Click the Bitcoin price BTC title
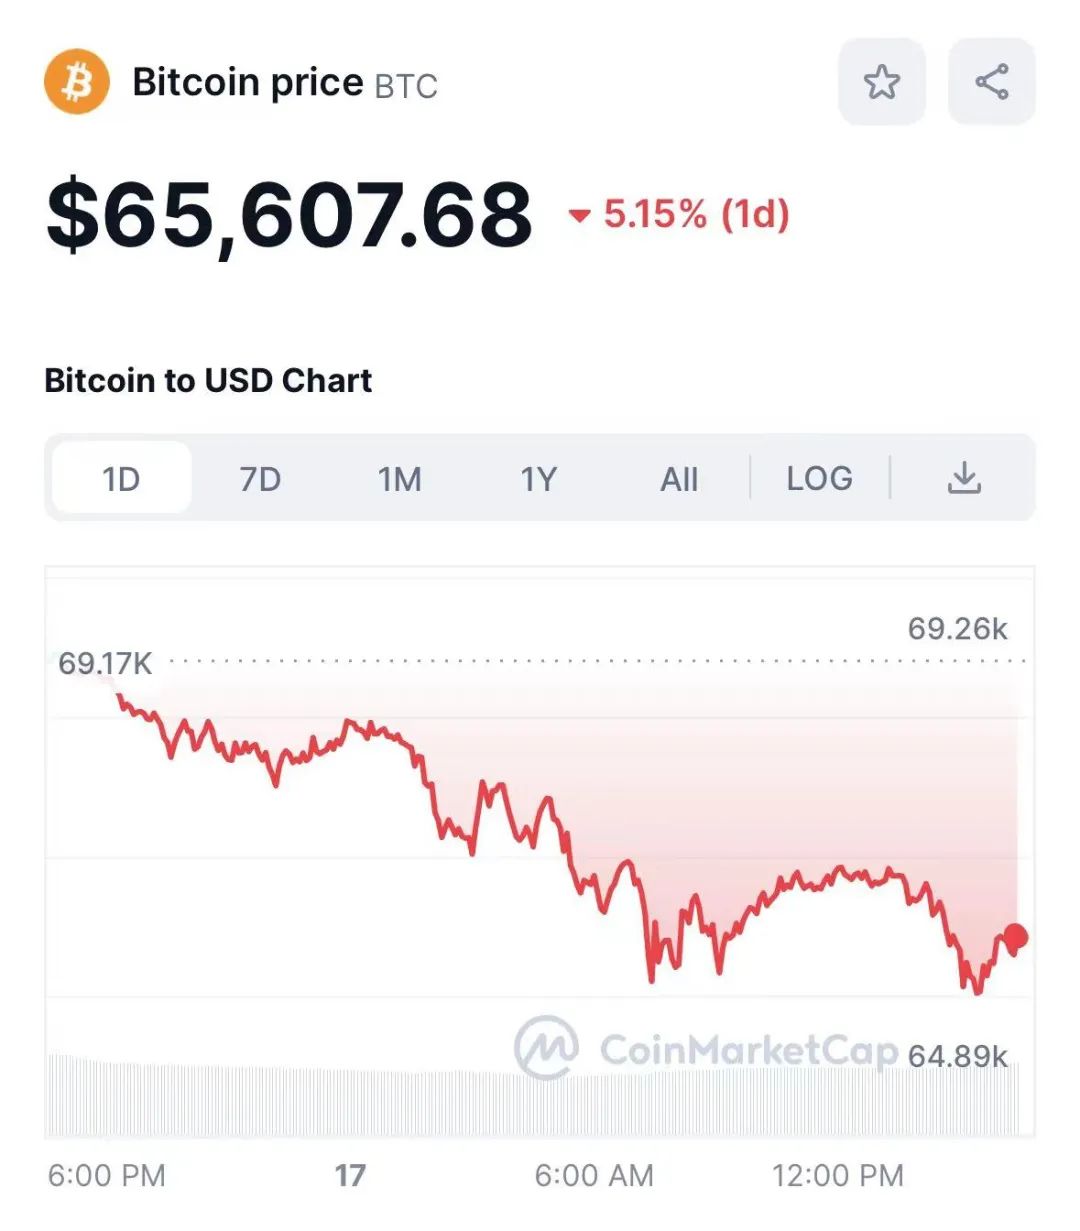 285,83
